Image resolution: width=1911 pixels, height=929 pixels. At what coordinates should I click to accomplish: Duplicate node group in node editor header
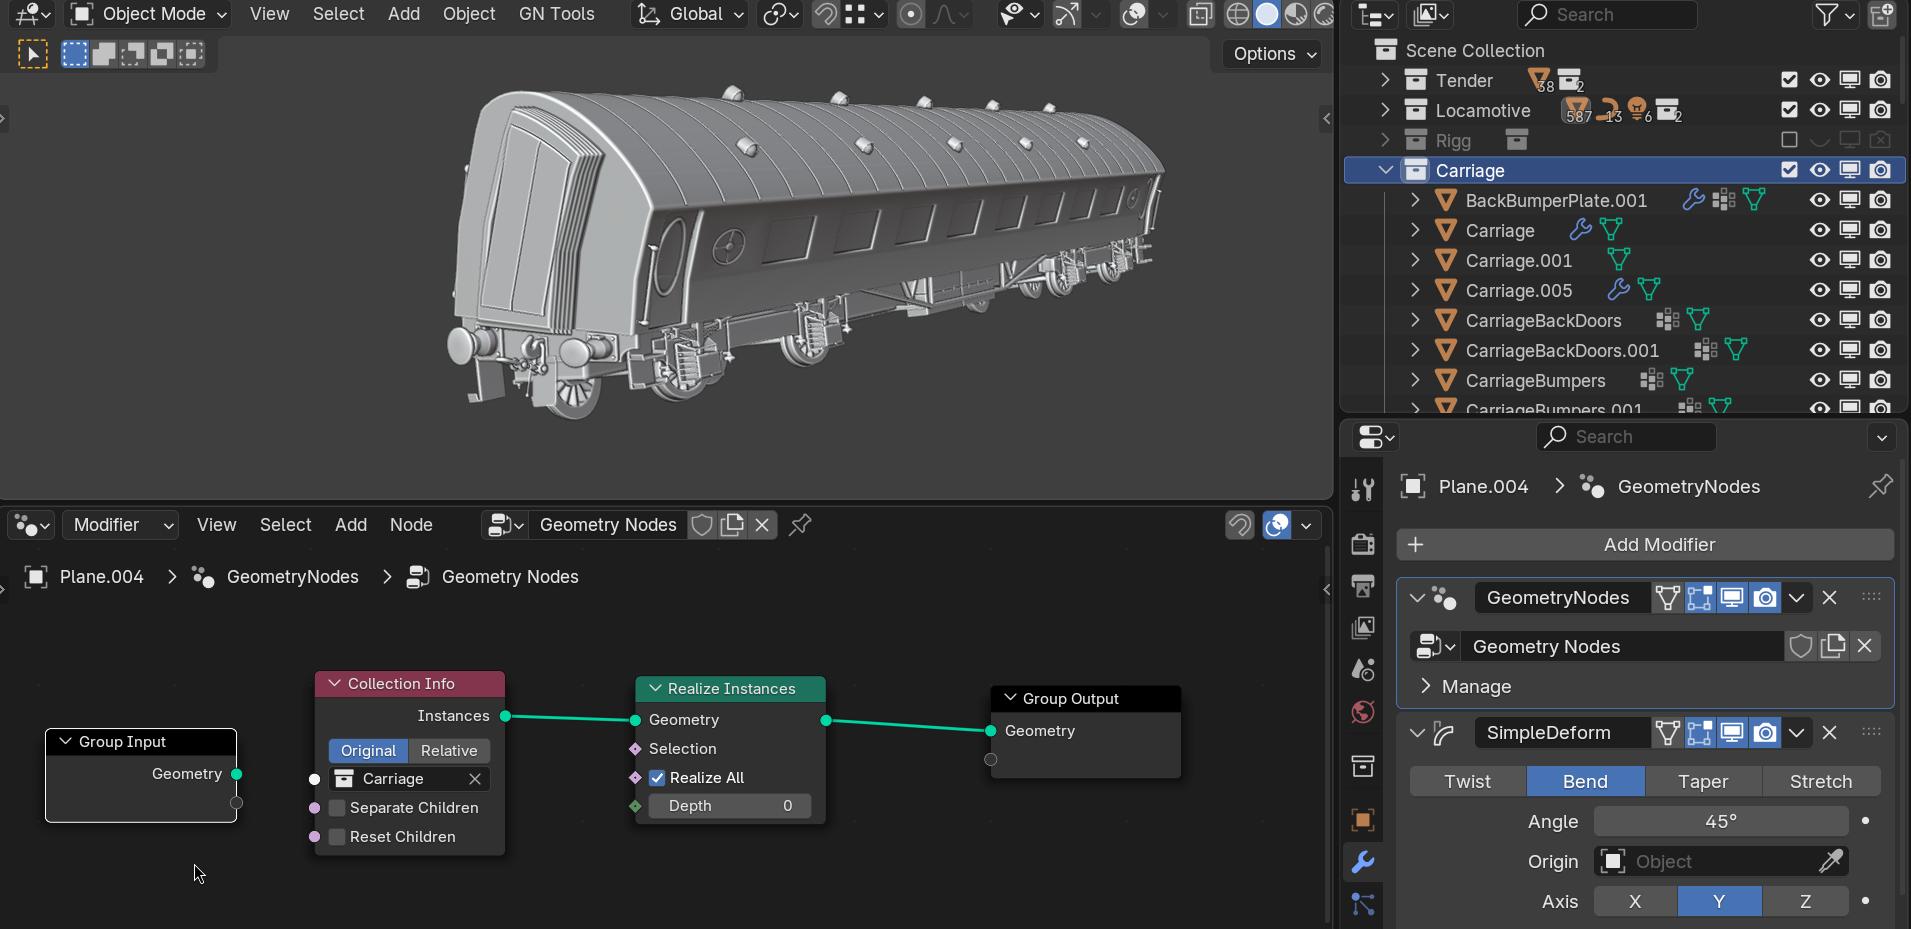[x=732, y=525]
